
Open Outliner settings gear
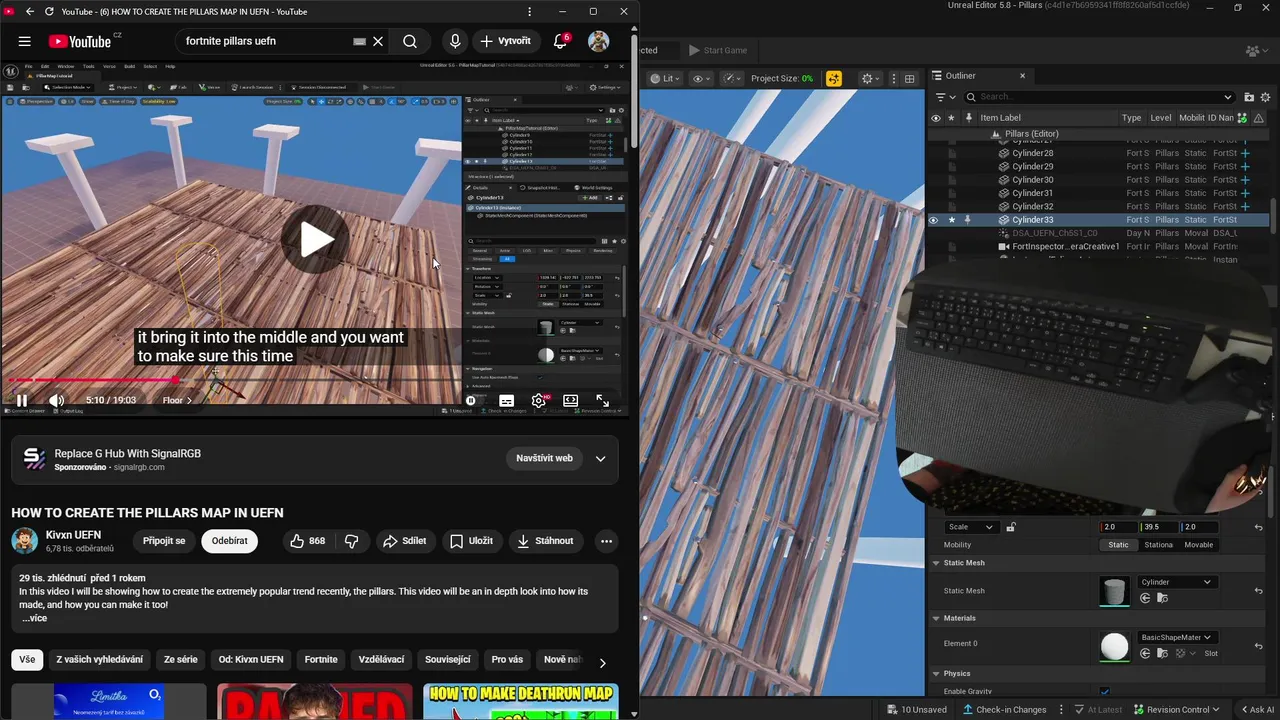point(1267,97)
